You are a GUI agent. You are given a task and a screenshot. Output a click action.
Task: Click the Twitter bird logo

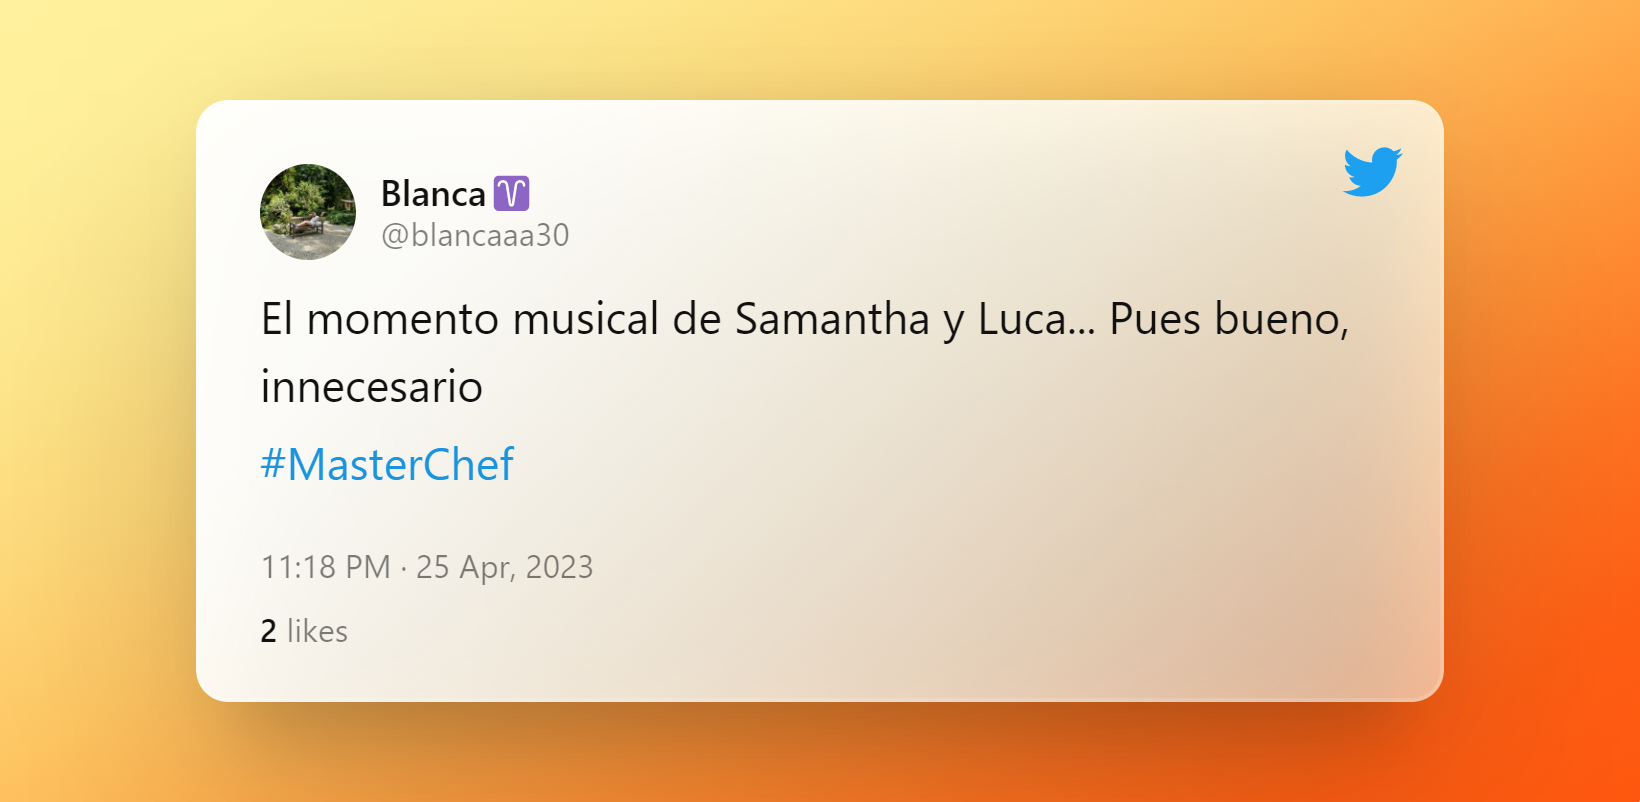tap(1372, 171)
